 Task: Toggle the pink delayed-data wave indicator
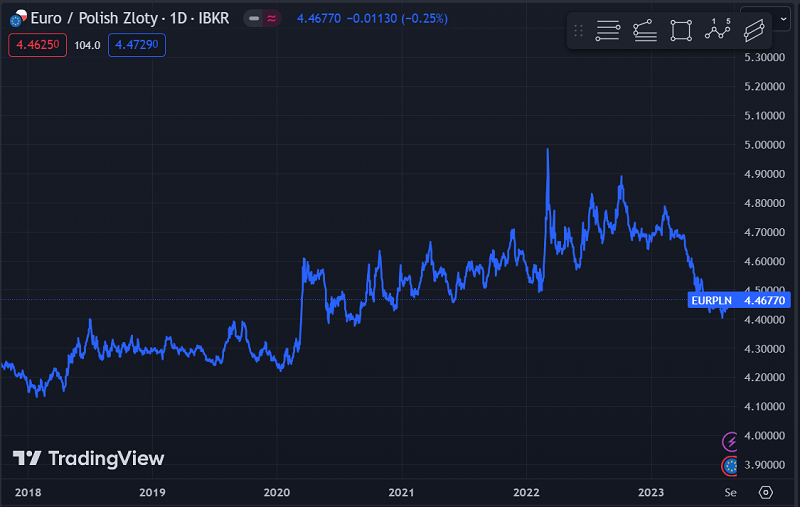[x=272, y=19]
